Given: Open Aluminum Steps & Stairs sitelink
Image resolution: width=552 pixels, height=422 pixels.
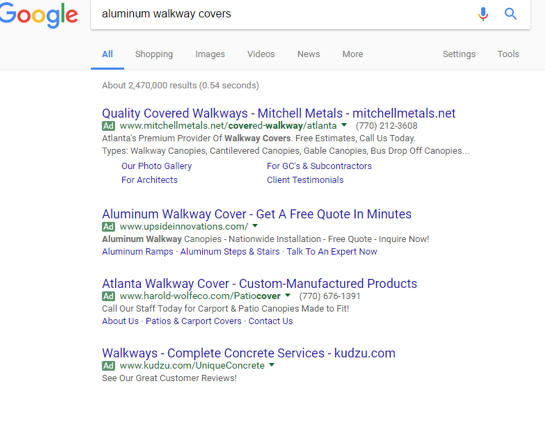Looking at the screenshot, I should coord(230,252).
